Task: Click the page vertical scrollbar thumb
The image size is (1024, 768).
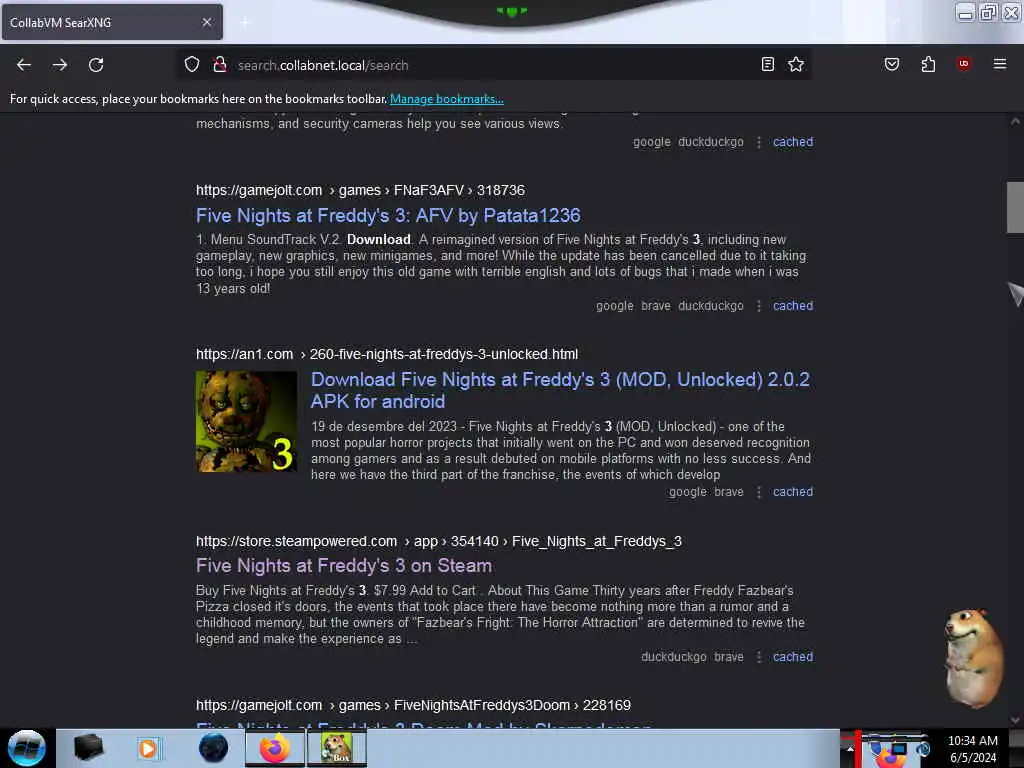Action: click(x=1015, y=207)
